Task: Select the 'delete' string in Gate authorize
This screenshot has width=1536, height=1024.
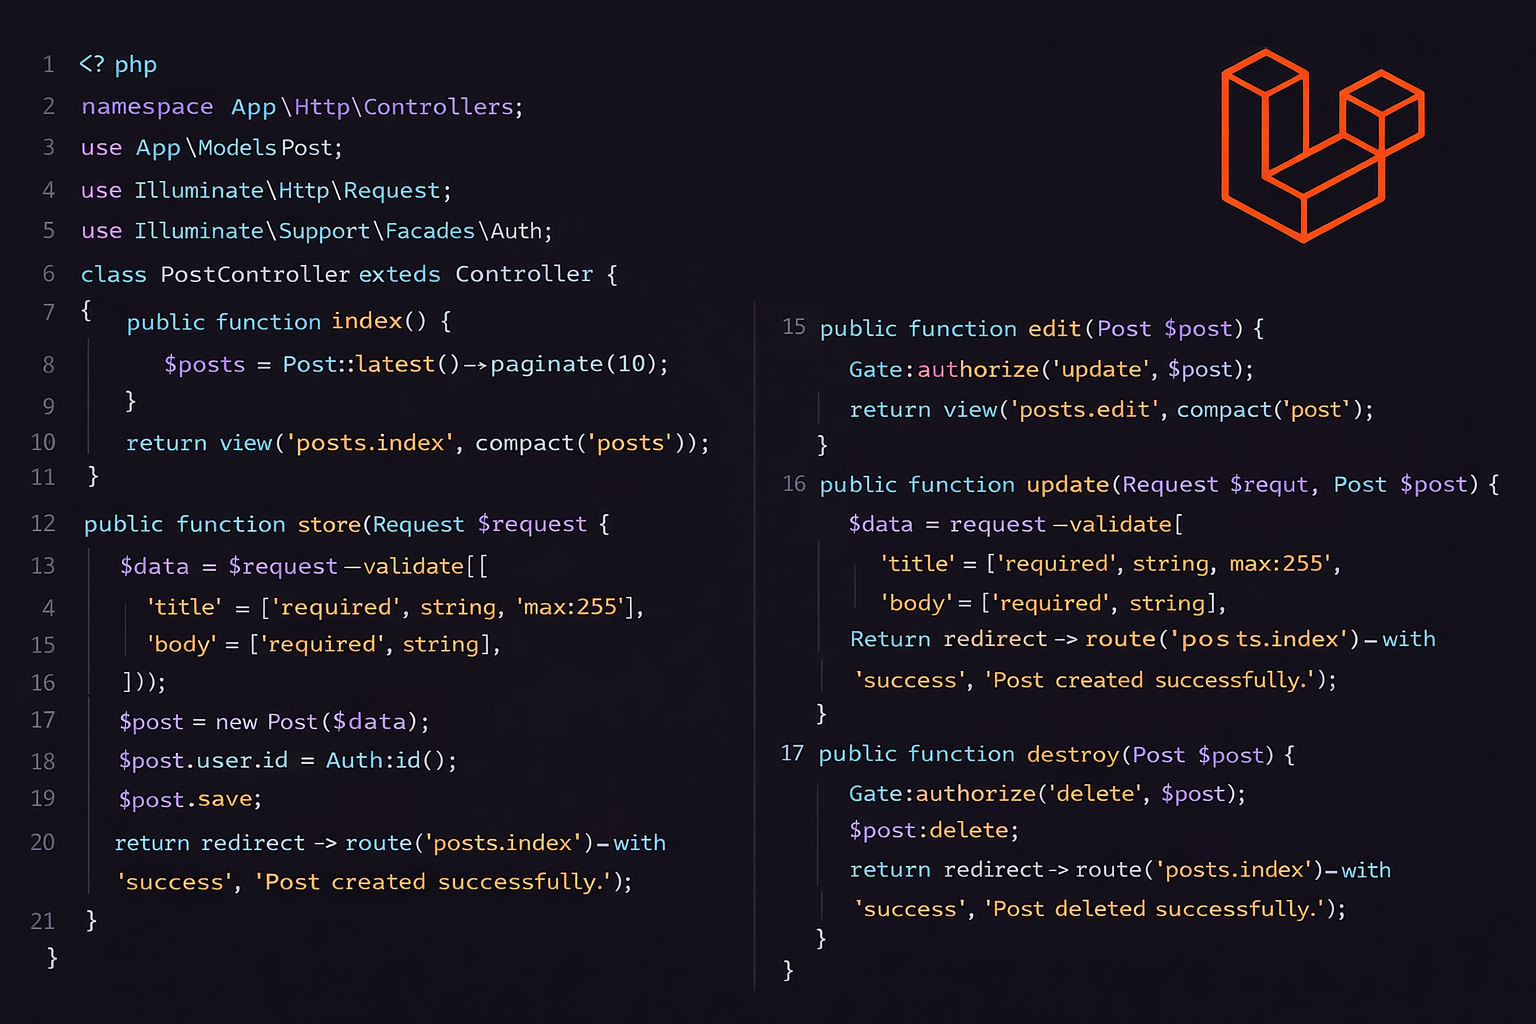Action: pyautogui.click(x=1096, y=794)
